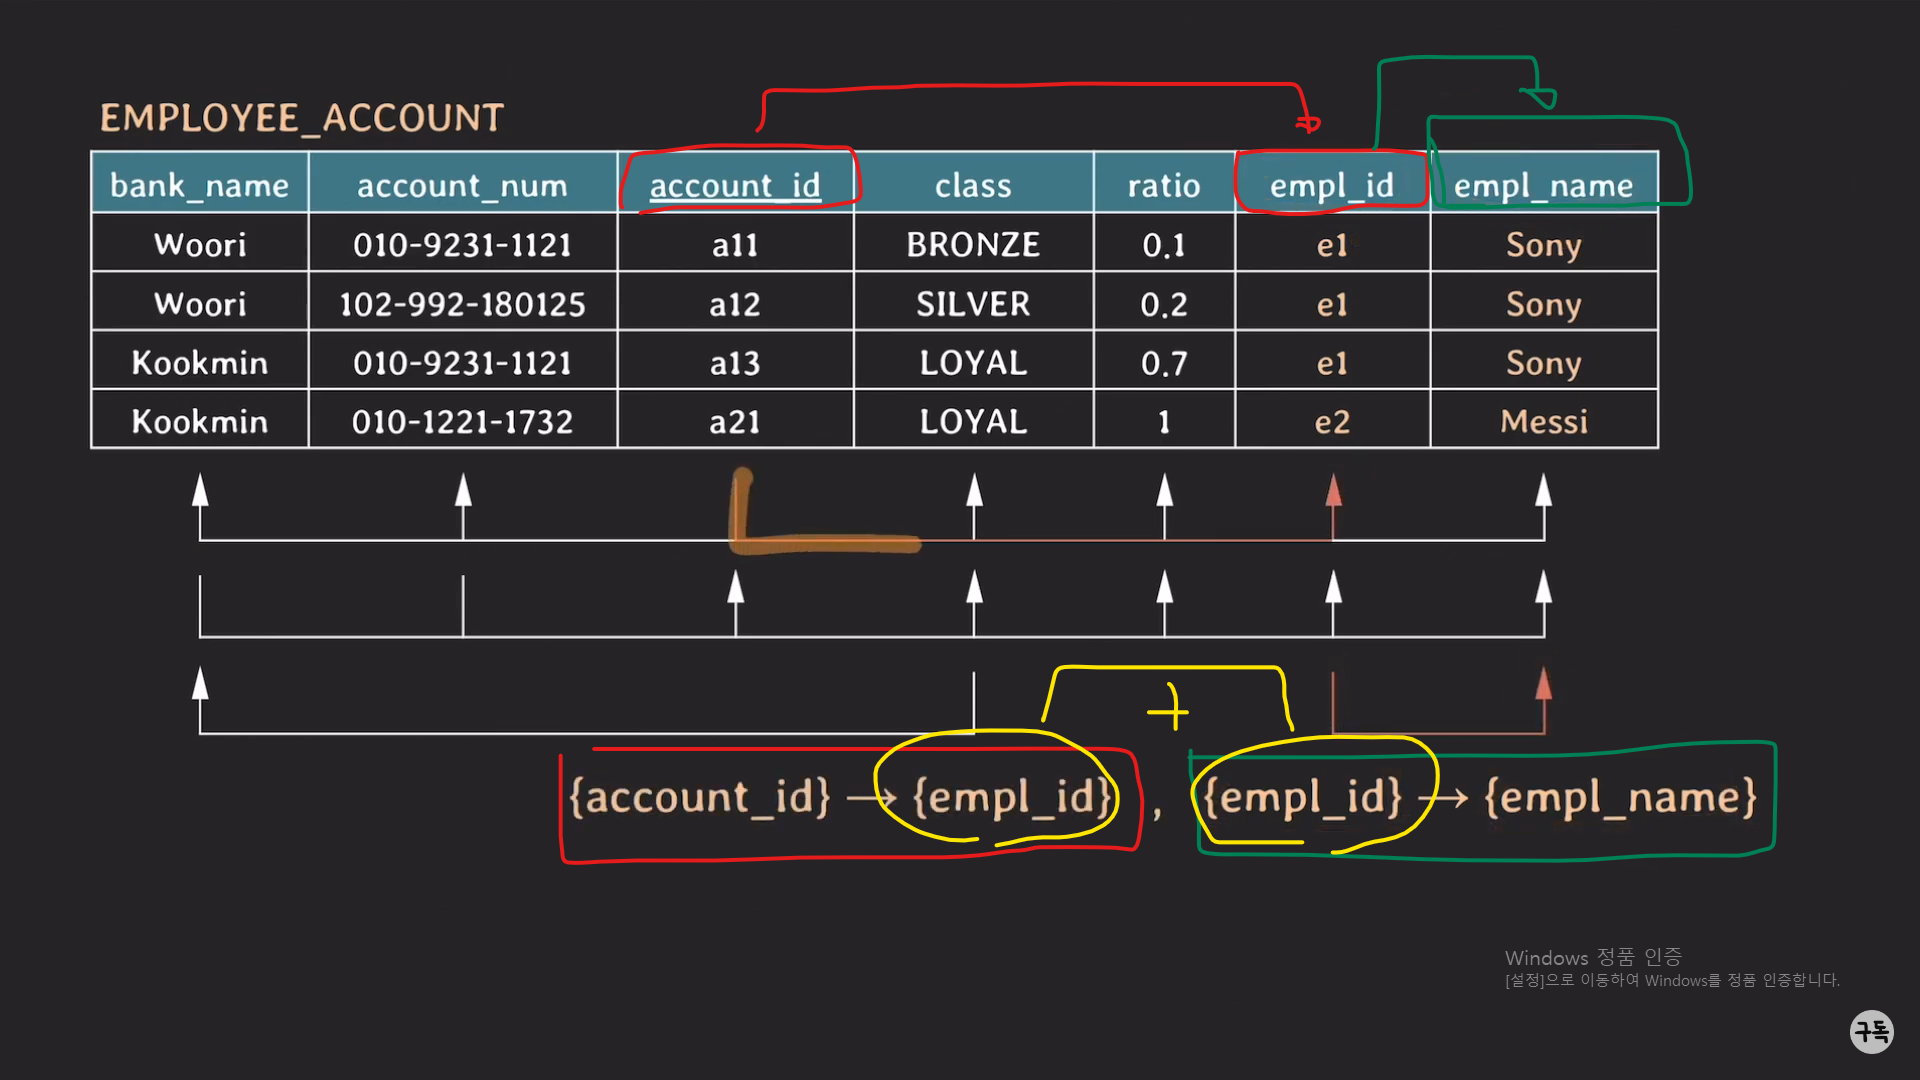Click the bank_name column header
Image resolution: width=1920 pixels, height=1080 pixels.
point(199,185)
